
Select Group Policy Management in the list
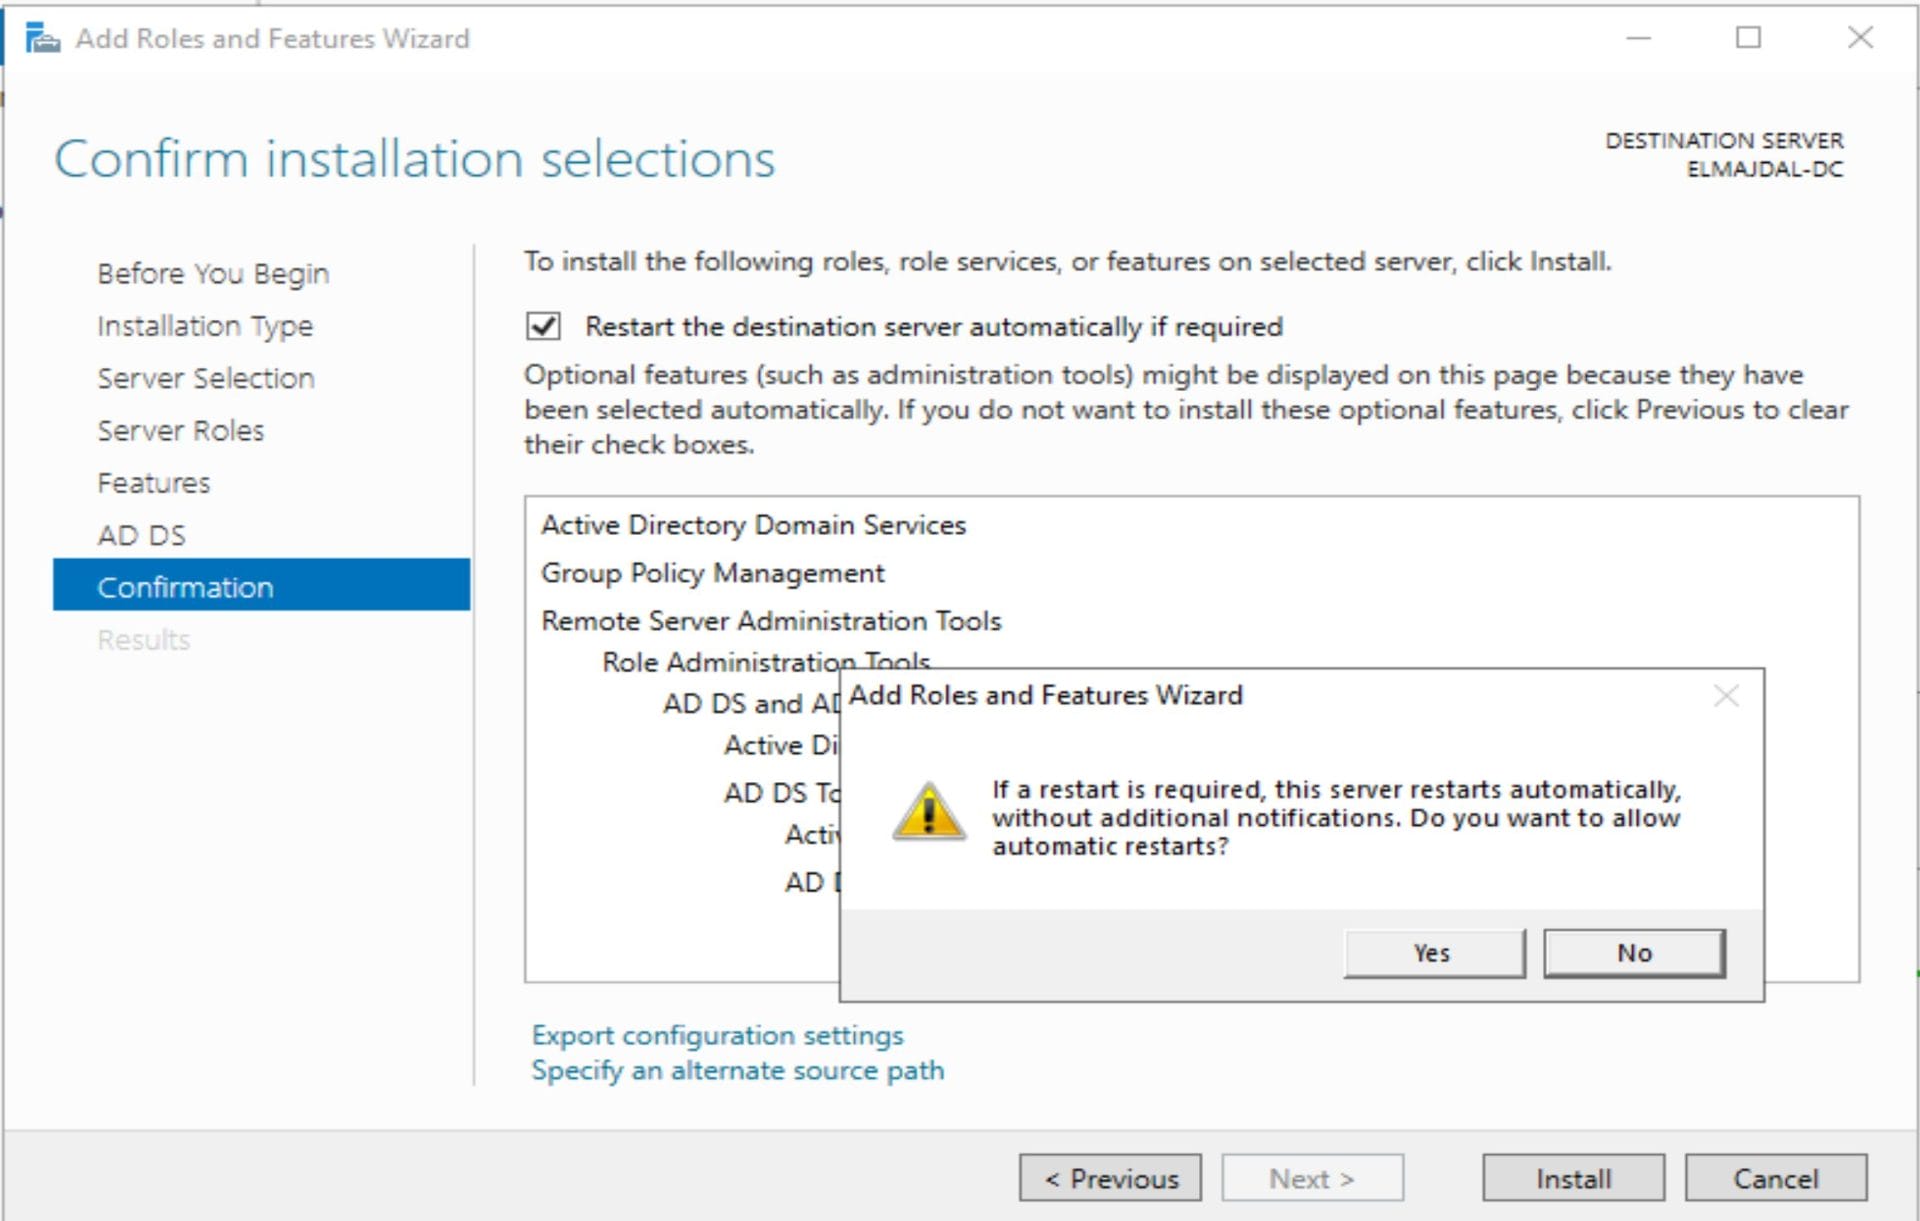(712, 572)
